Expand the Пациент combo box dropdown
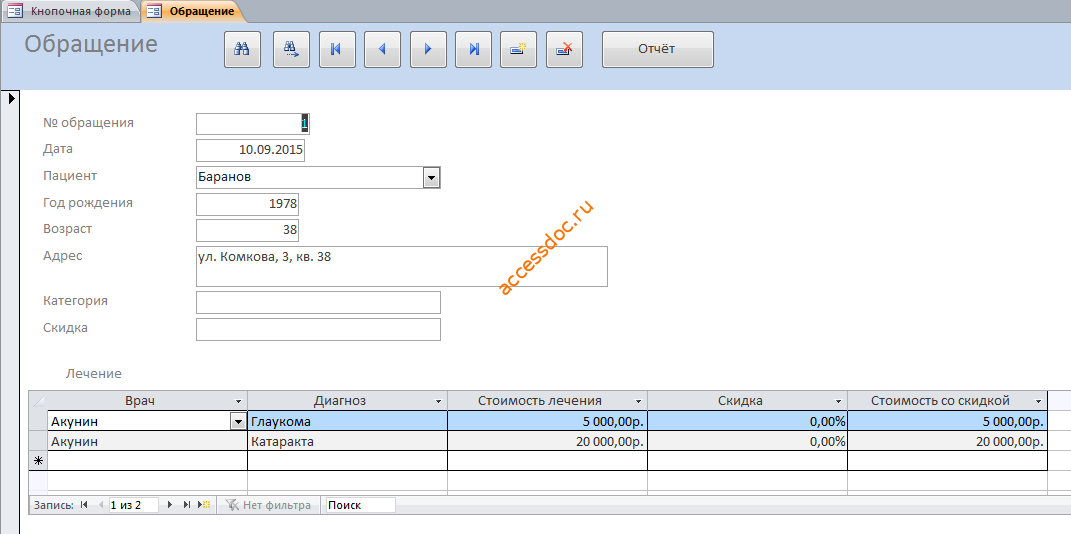This screenshot has width=1071, height=534. pos(431,178)
